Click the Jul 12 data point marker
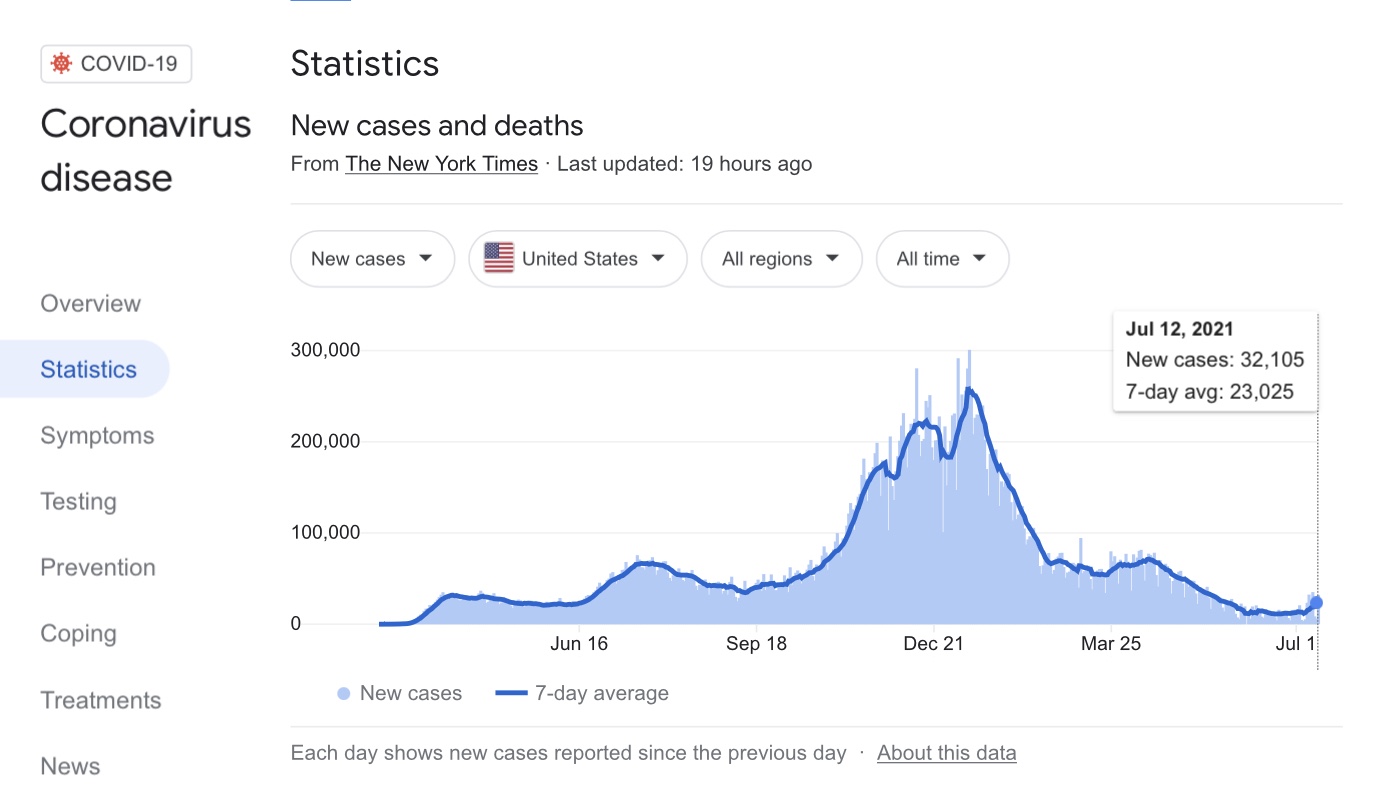 click(x=1316, y=602)
